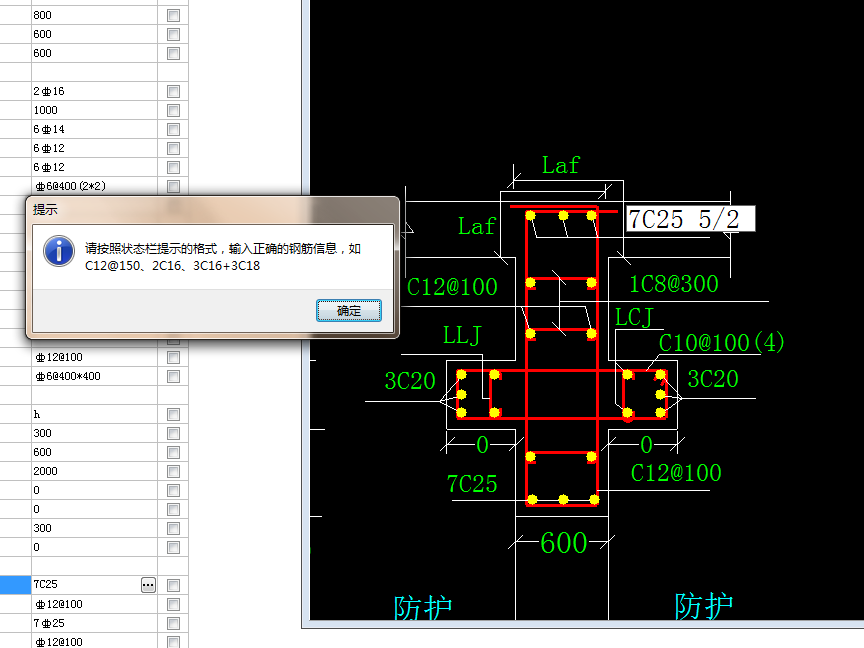
Task: Click the 确定 button in the dialog
Action: tap(349, 311)
